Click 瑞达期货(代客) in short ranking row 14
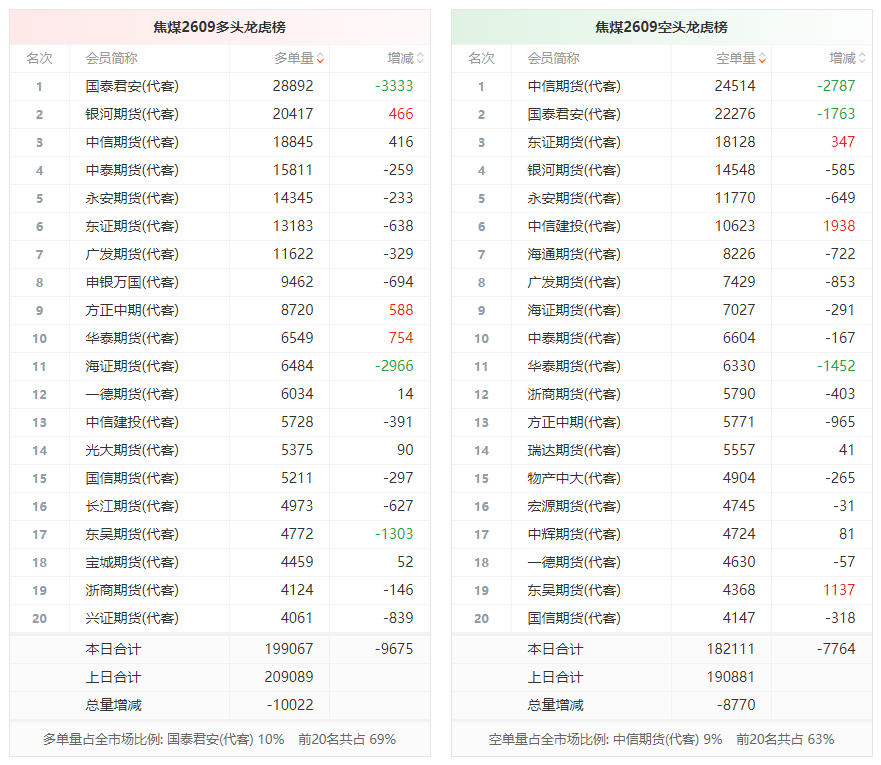 pos(574,450)
